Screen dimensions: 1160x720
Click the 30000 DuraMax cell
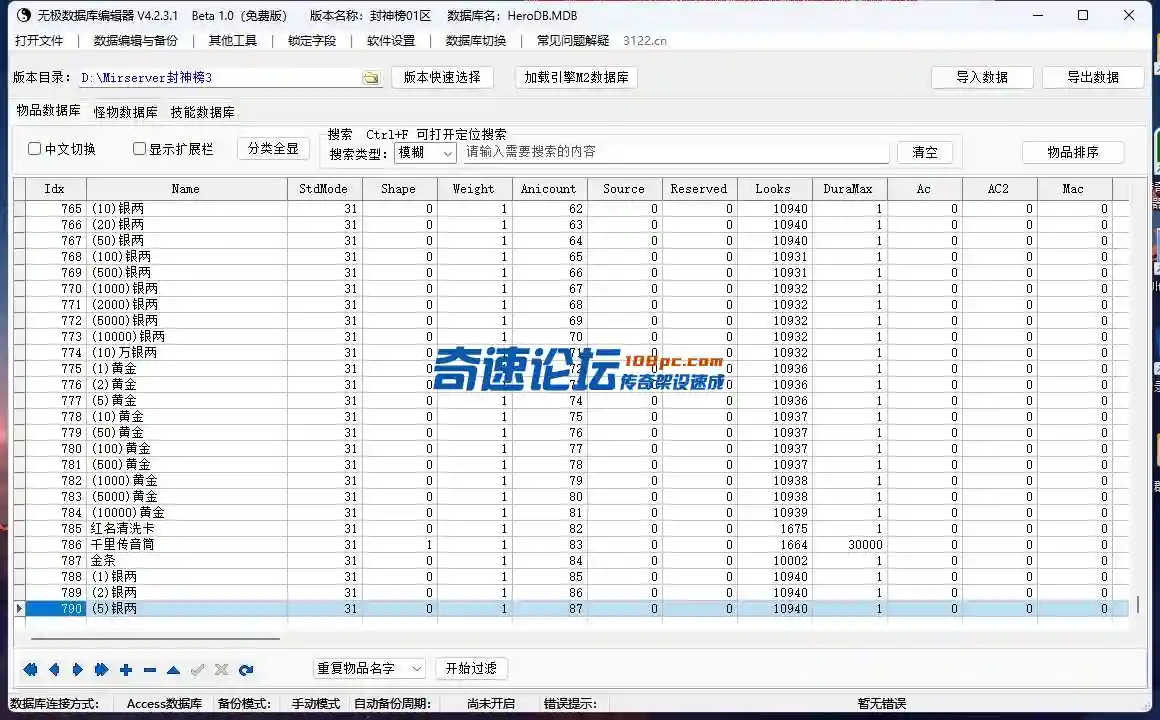point(849,545)
